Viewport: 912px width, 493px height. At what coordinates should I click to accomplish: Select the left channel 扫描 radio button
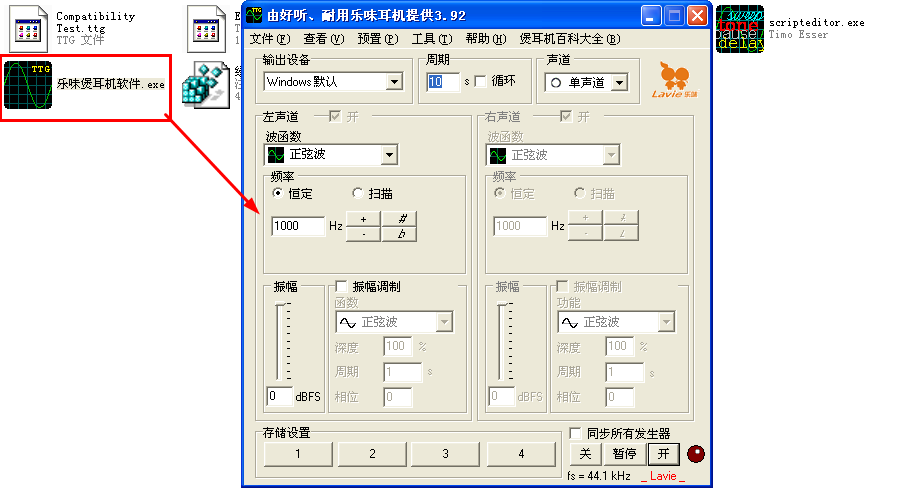[x=358, y=193]
